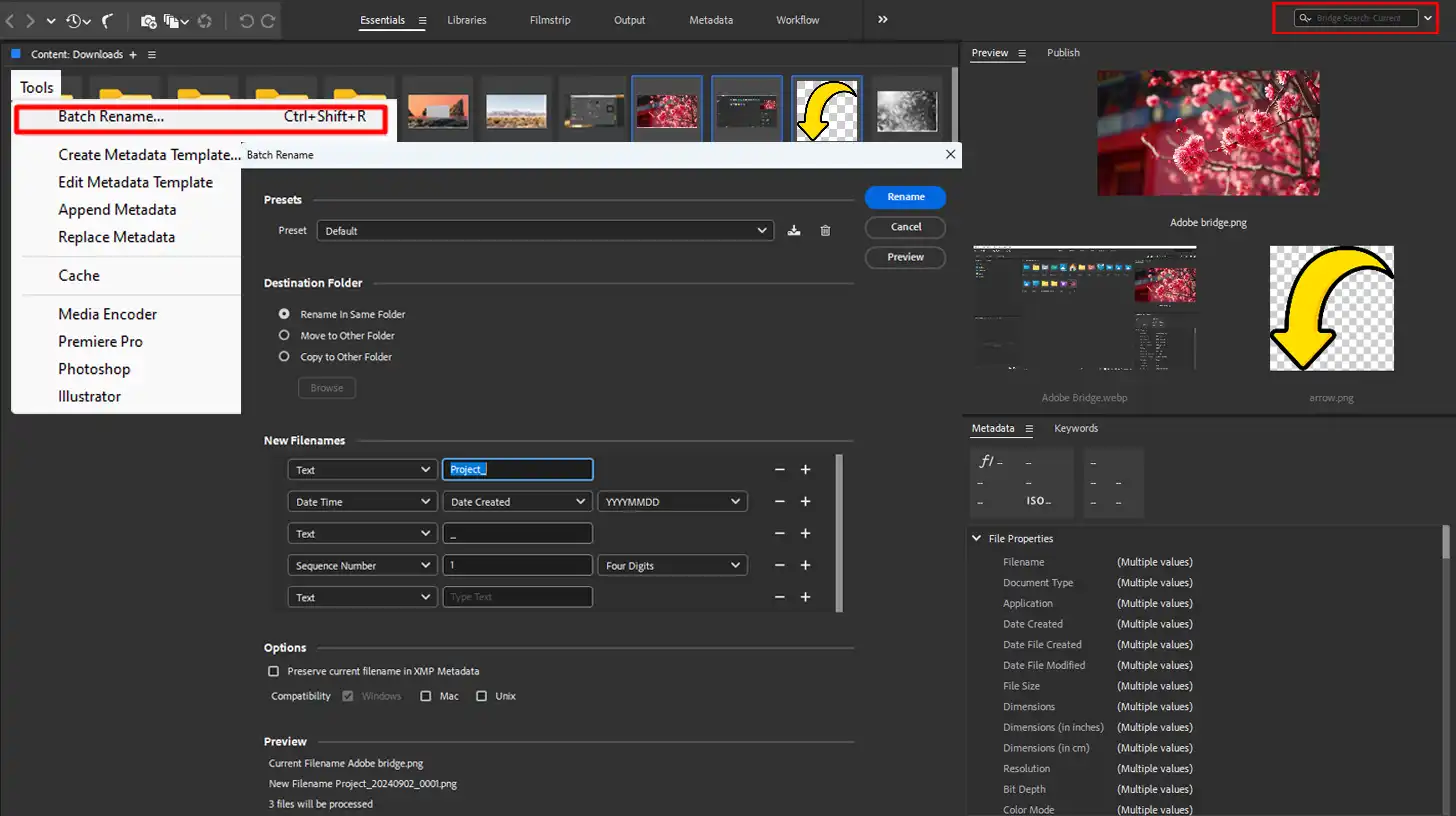This screenshot has height=816, width=1456.
Task: Add a row after the Type Text row
Action: 805,597
